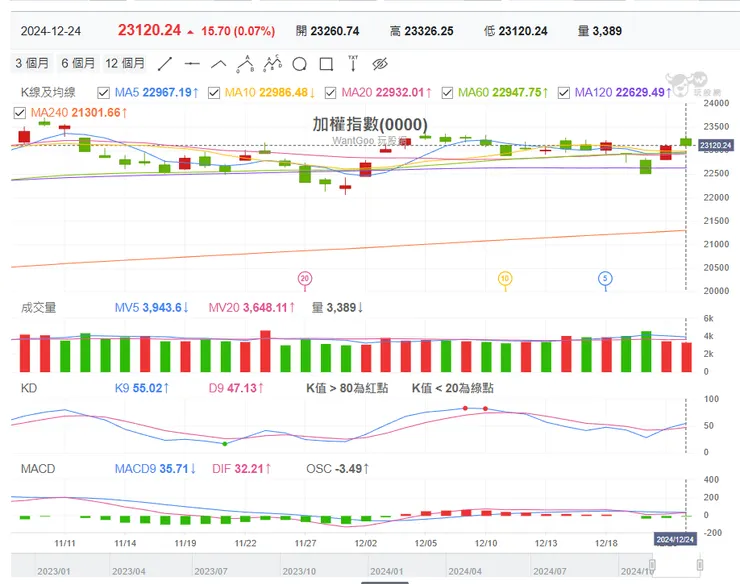Click the MA120 22629.49 value
Viewport: 740px width, 584px height.
coord(623,93)
